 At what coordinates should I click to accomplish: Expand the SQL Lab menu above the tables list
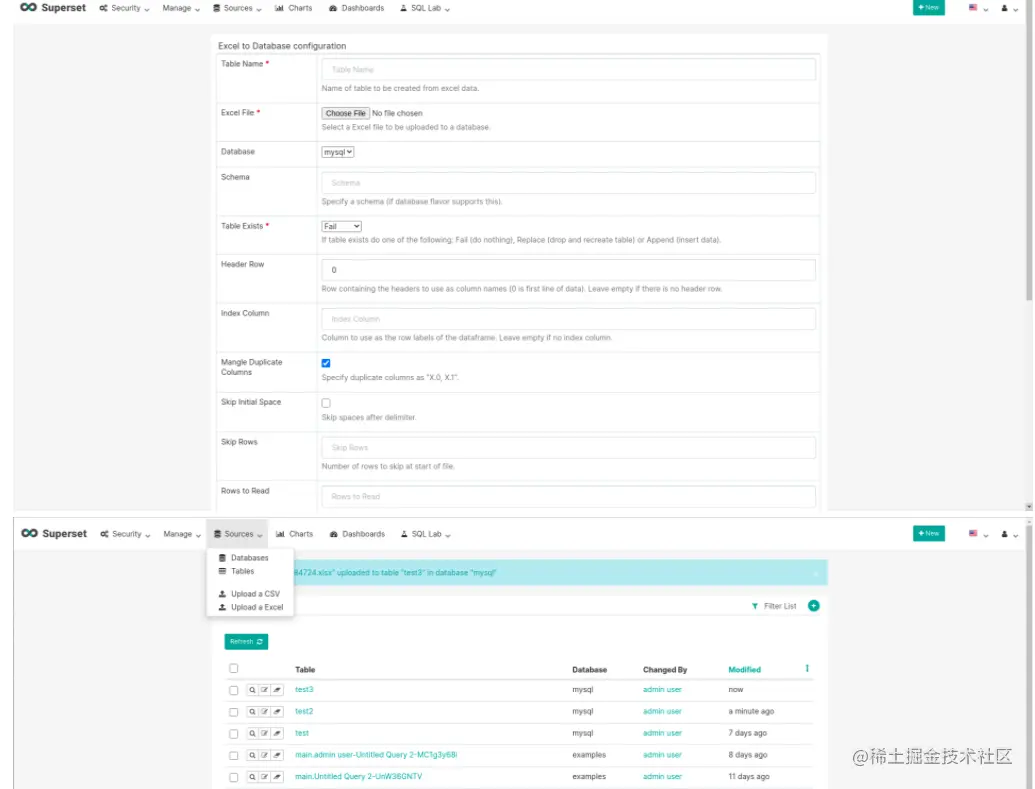pyautogui.click(x=426, y=533)
